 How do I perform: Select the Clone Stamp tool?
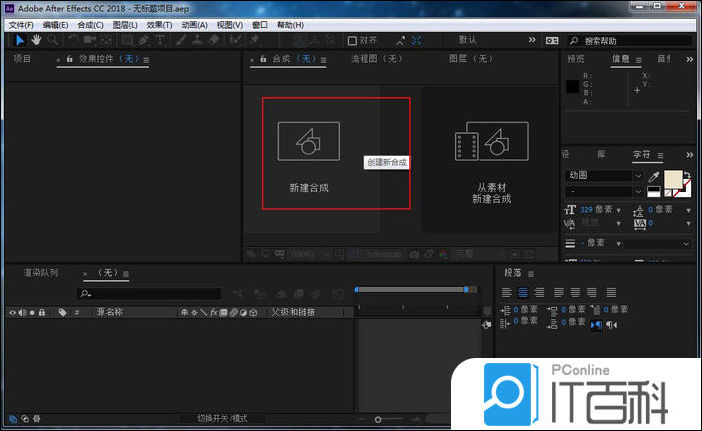[197, 40]
